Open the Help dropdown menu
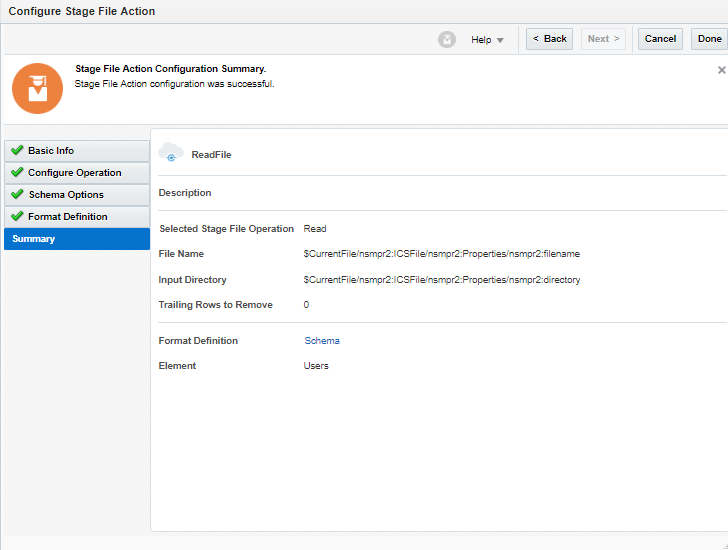 (487, 40)
